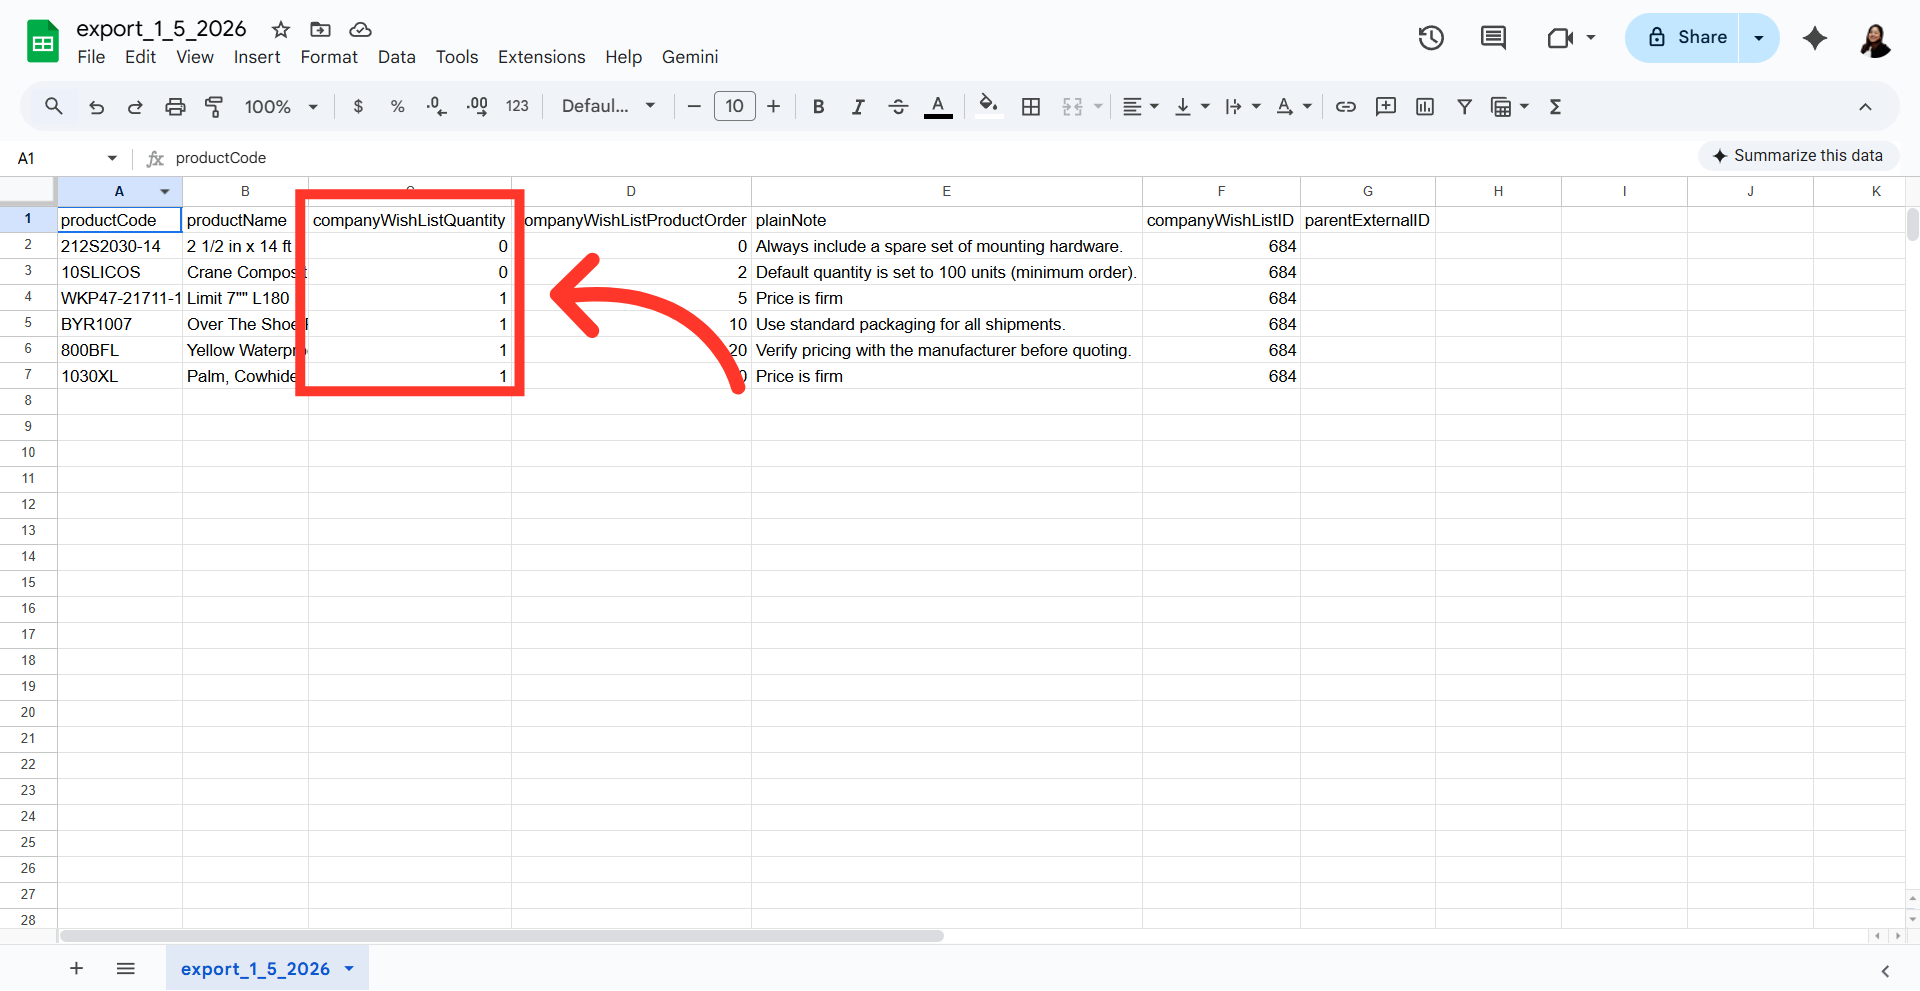Open Gemini sparkle icon in header

coord(1815,38)
